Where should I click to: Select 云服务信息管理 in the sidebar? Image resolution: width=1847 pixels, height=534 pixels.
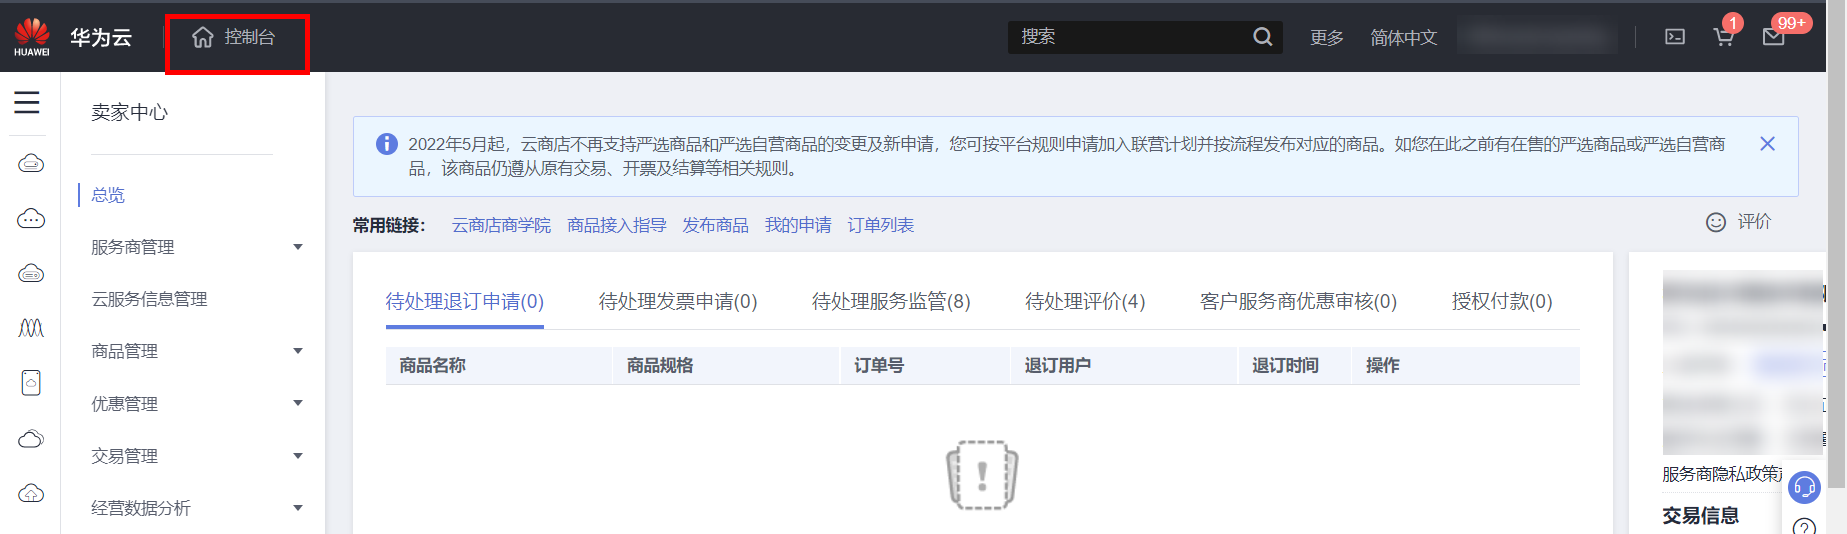click(x=149, y=299)
